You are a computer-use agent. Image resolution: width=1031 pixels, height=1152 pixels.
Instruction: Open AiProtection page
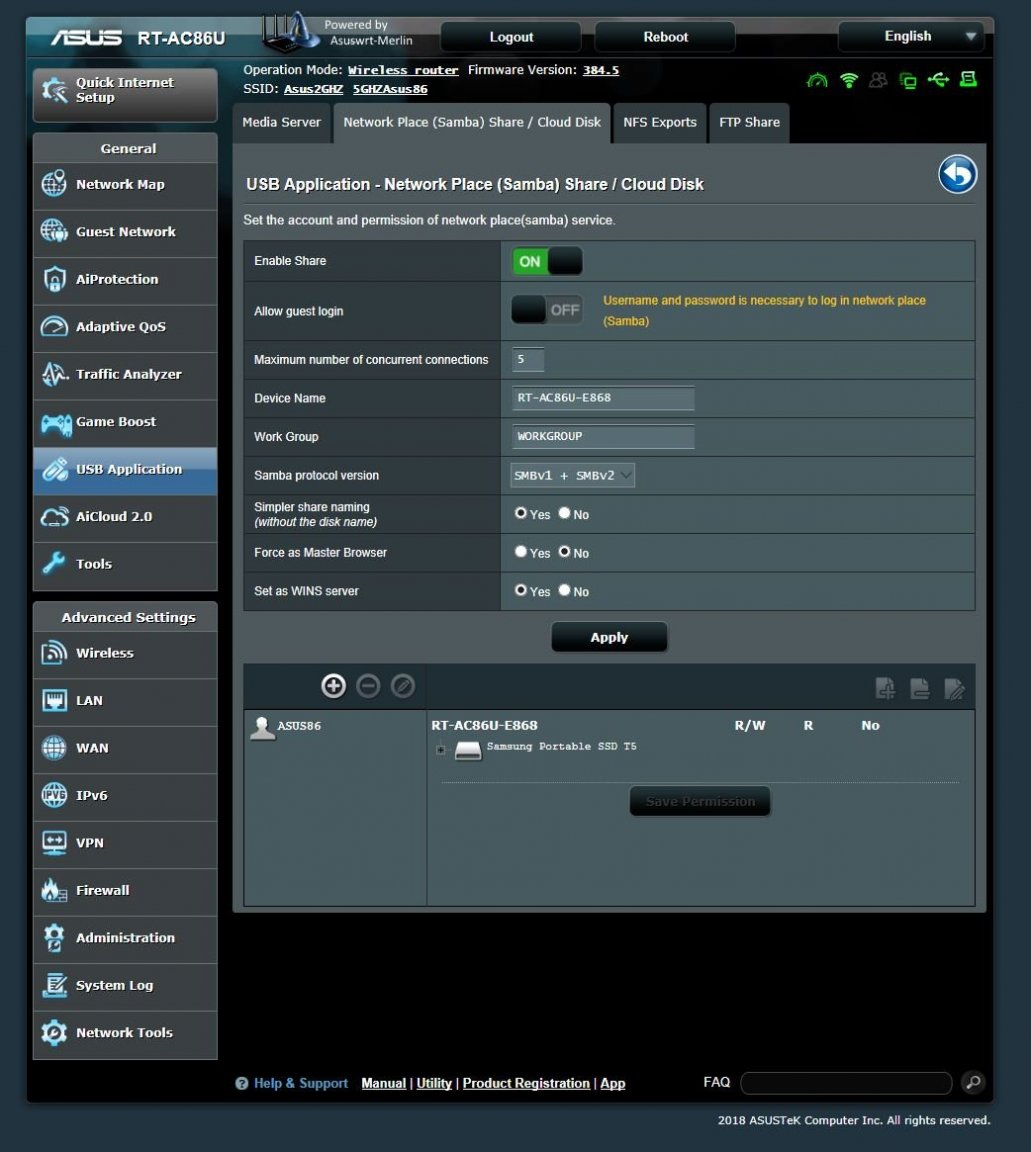[125, 280]
